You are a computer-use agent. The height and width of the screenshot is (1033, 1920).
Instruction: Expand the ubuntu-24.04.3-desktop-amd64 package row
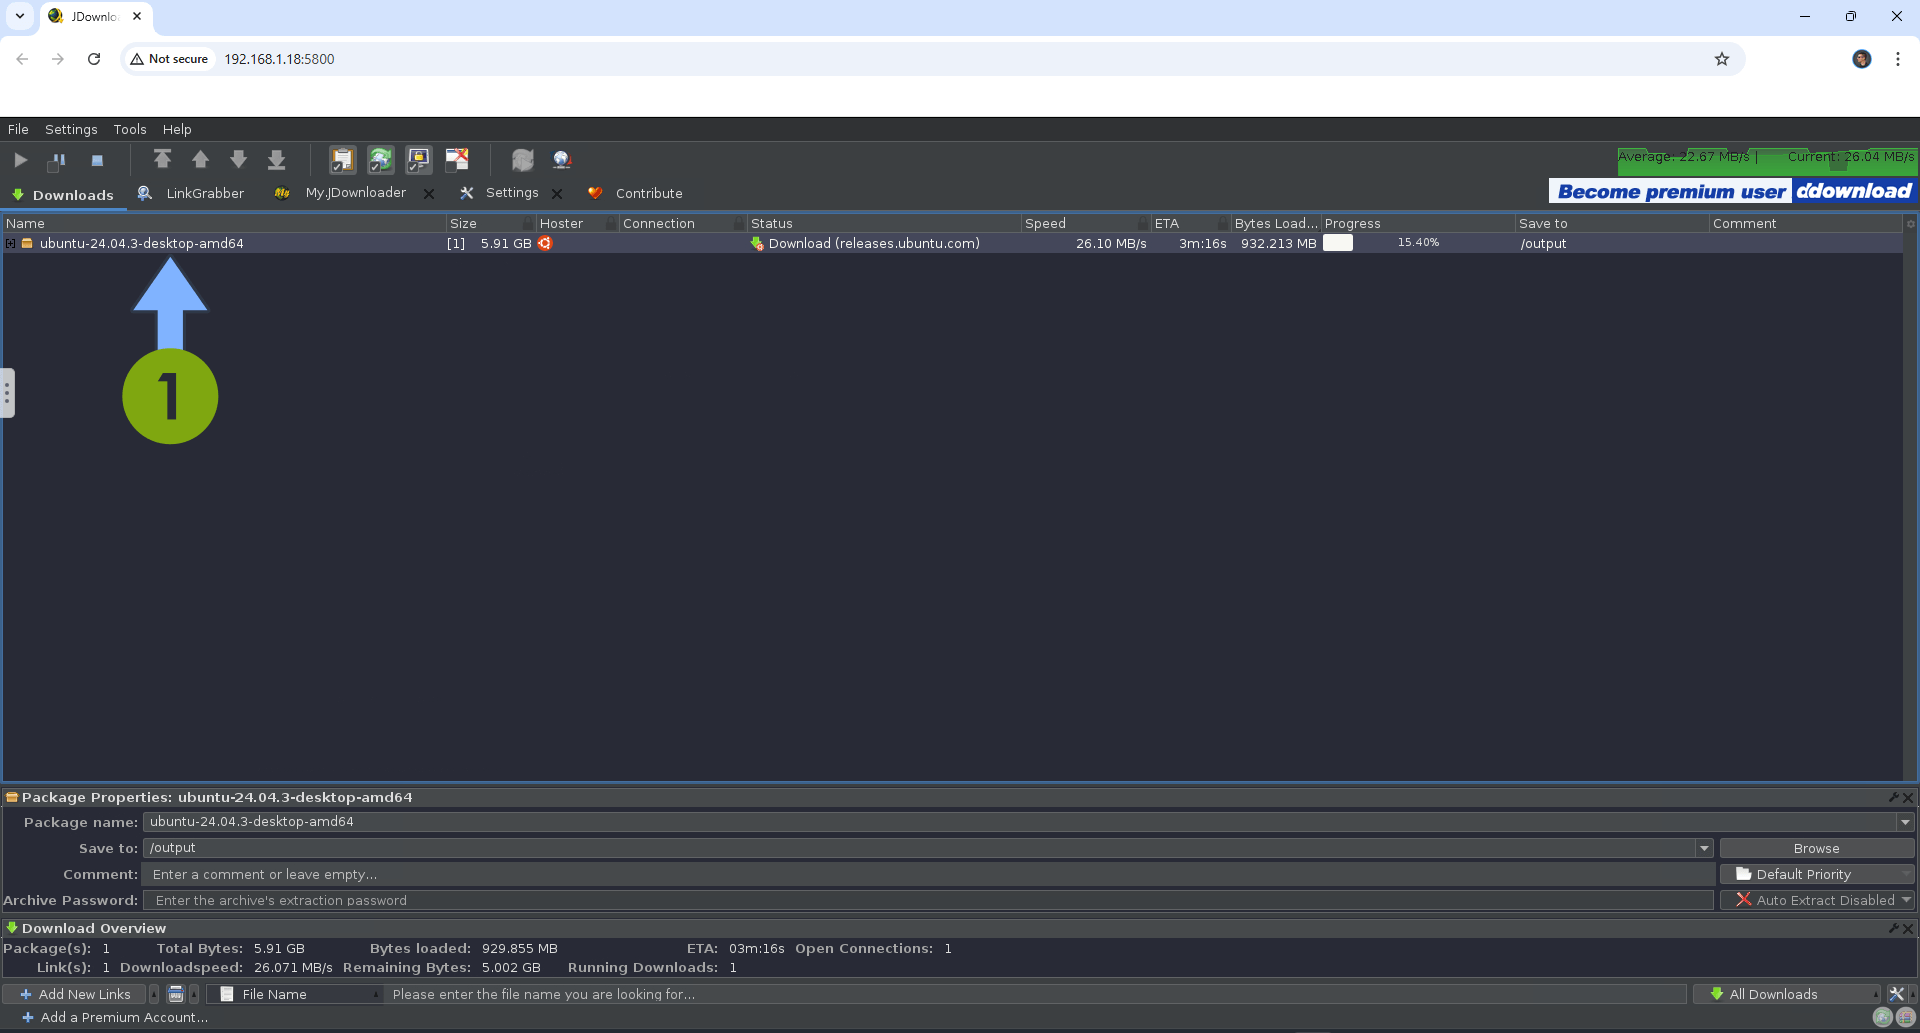click(x=11, y=243)
